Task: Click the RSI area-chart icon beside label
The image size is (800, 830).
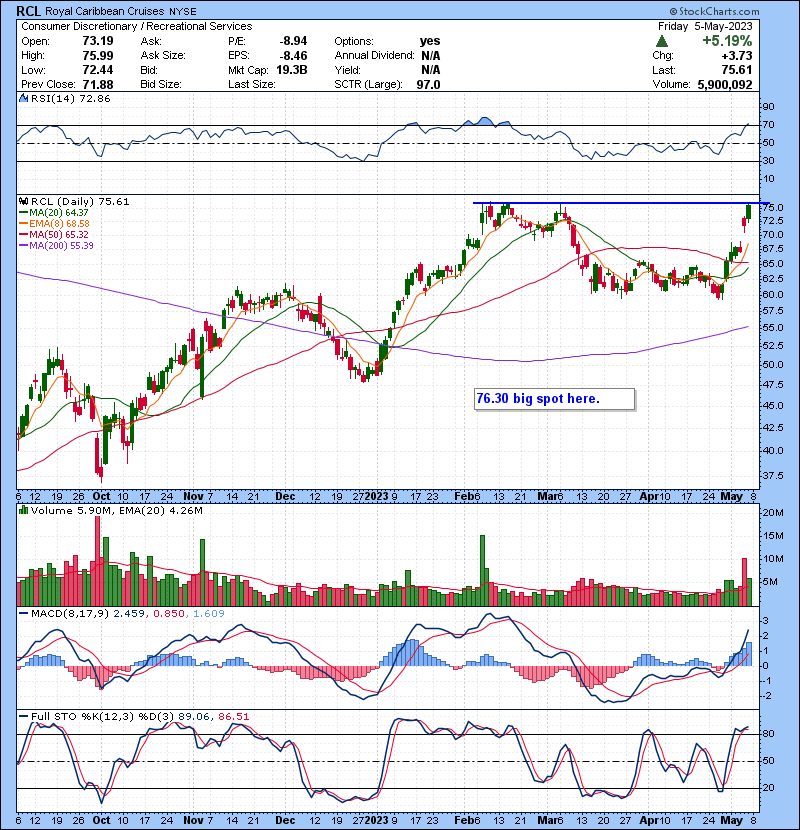Action: click(23, 98)
